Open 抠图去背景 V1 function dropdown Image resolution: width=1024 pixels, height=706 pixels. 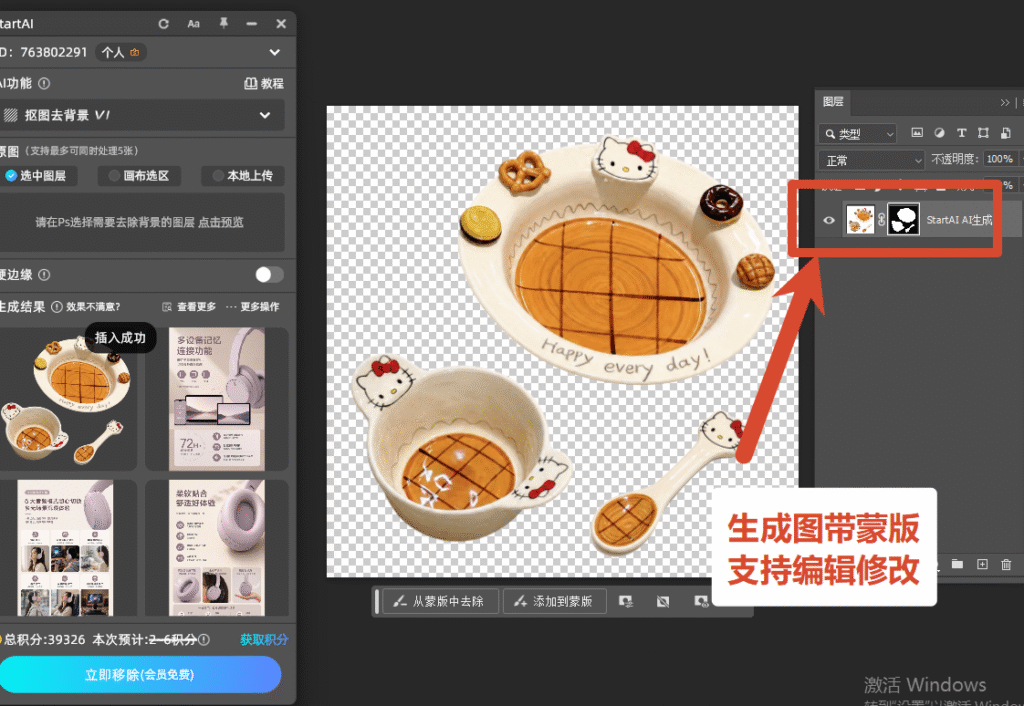coord(141,115)
